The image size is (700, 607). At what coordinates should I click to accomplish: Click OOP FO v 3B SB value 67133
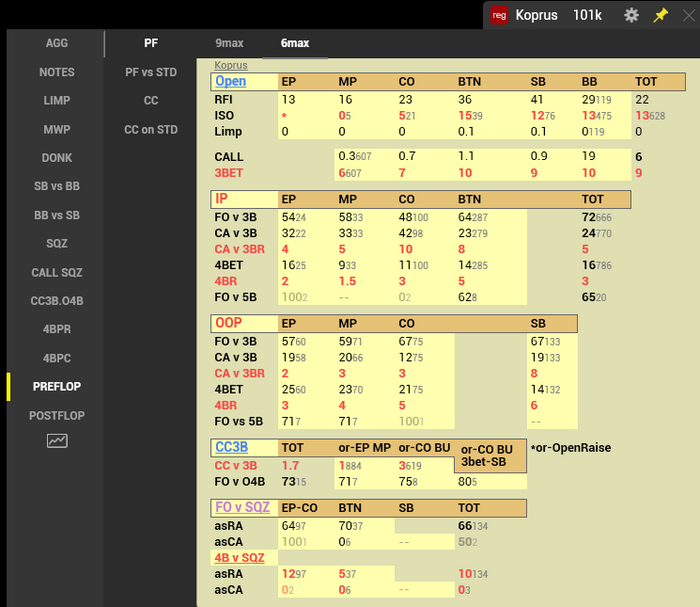coord(545,341)
